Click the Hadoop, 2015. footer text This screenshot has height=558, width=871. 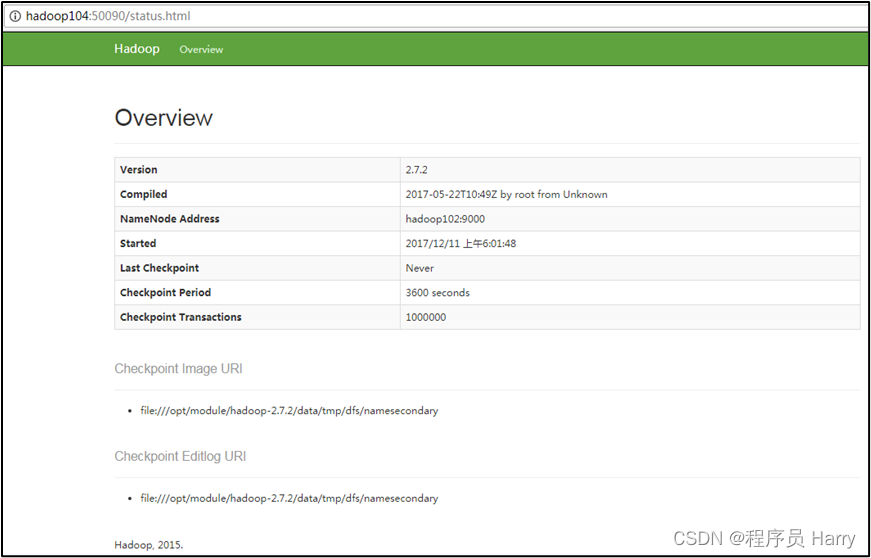[149, 544]
